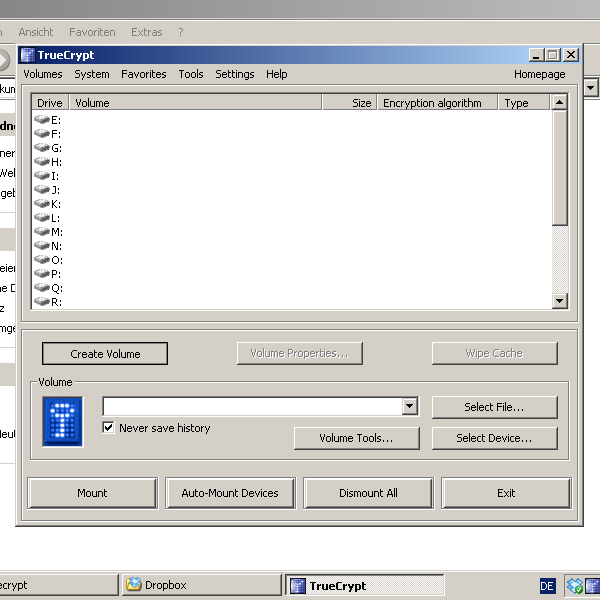600x600 pixels.
Task: Open the Homepage link in menu bar
Action: tap(540, 74)
